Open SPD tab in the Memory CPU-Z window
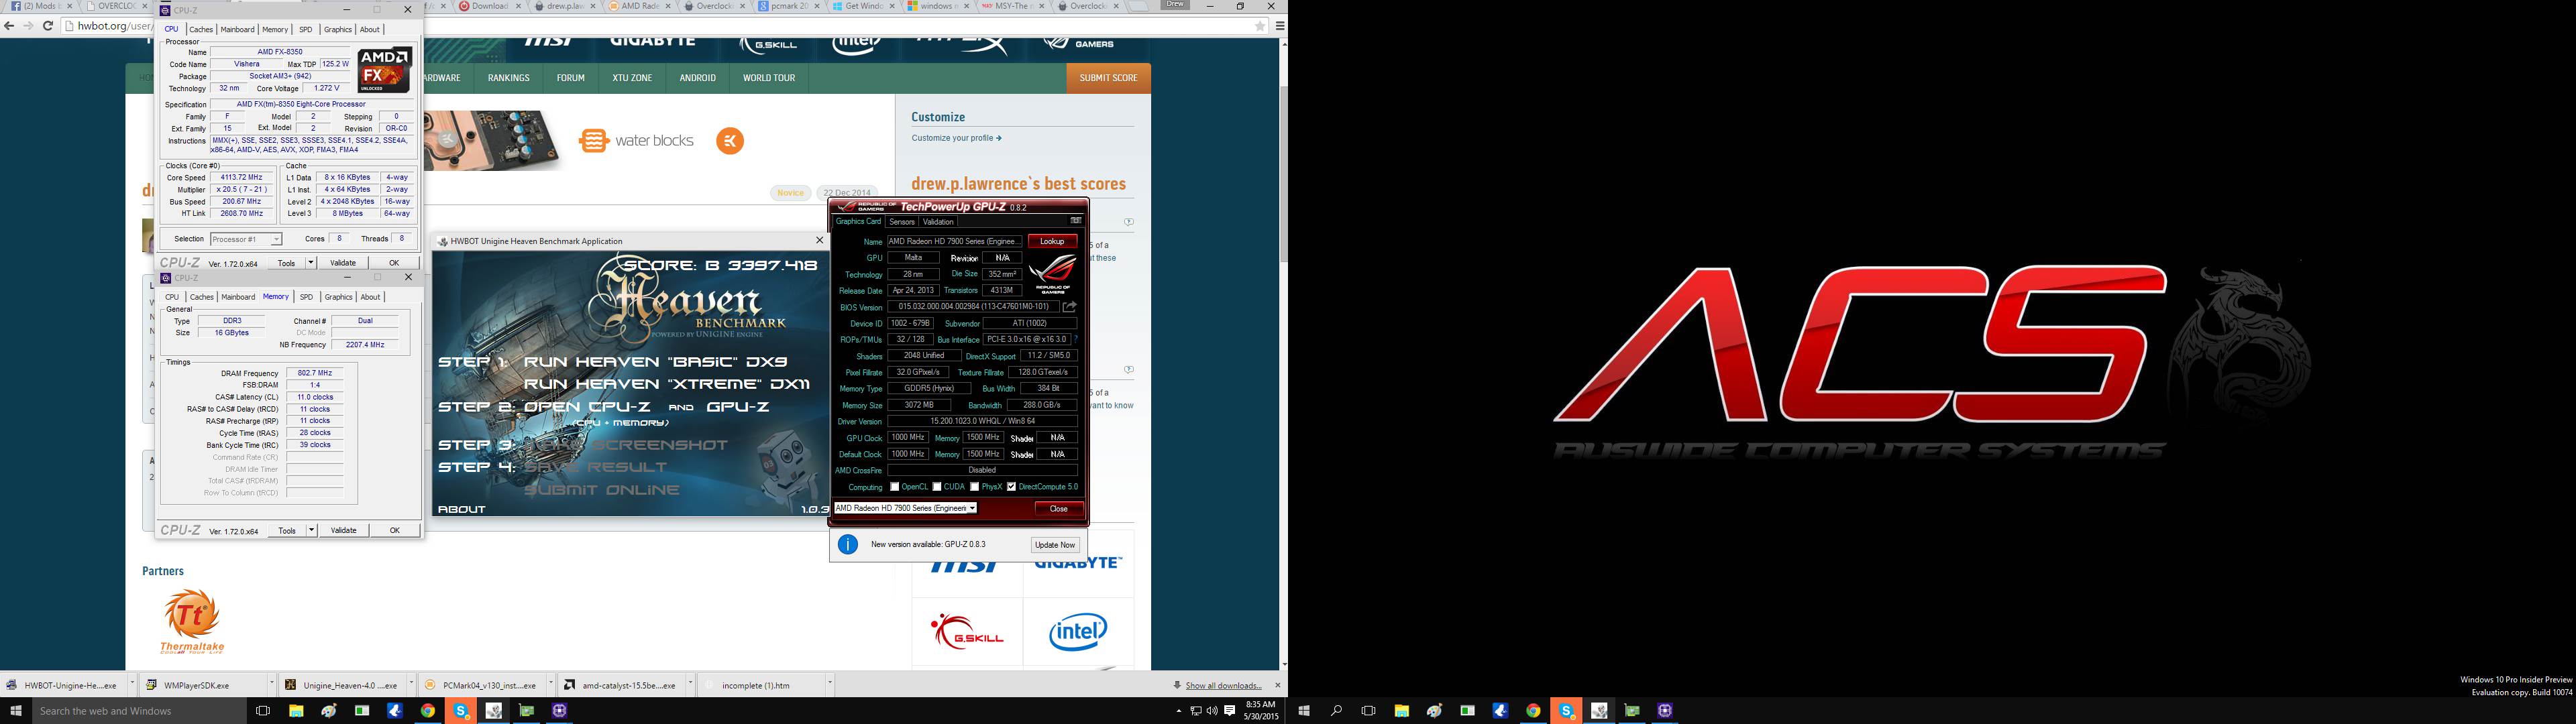 306,297
